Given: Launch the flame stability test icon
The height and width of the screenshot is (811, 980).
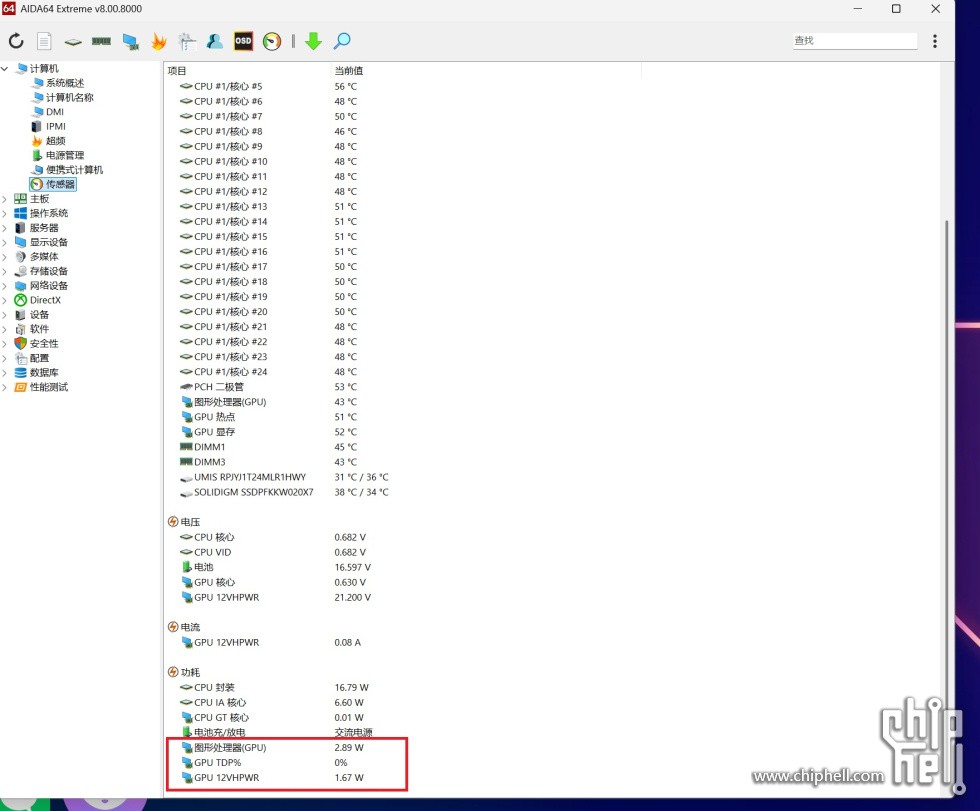Looking at the screenshot, I should click(158, 41).
